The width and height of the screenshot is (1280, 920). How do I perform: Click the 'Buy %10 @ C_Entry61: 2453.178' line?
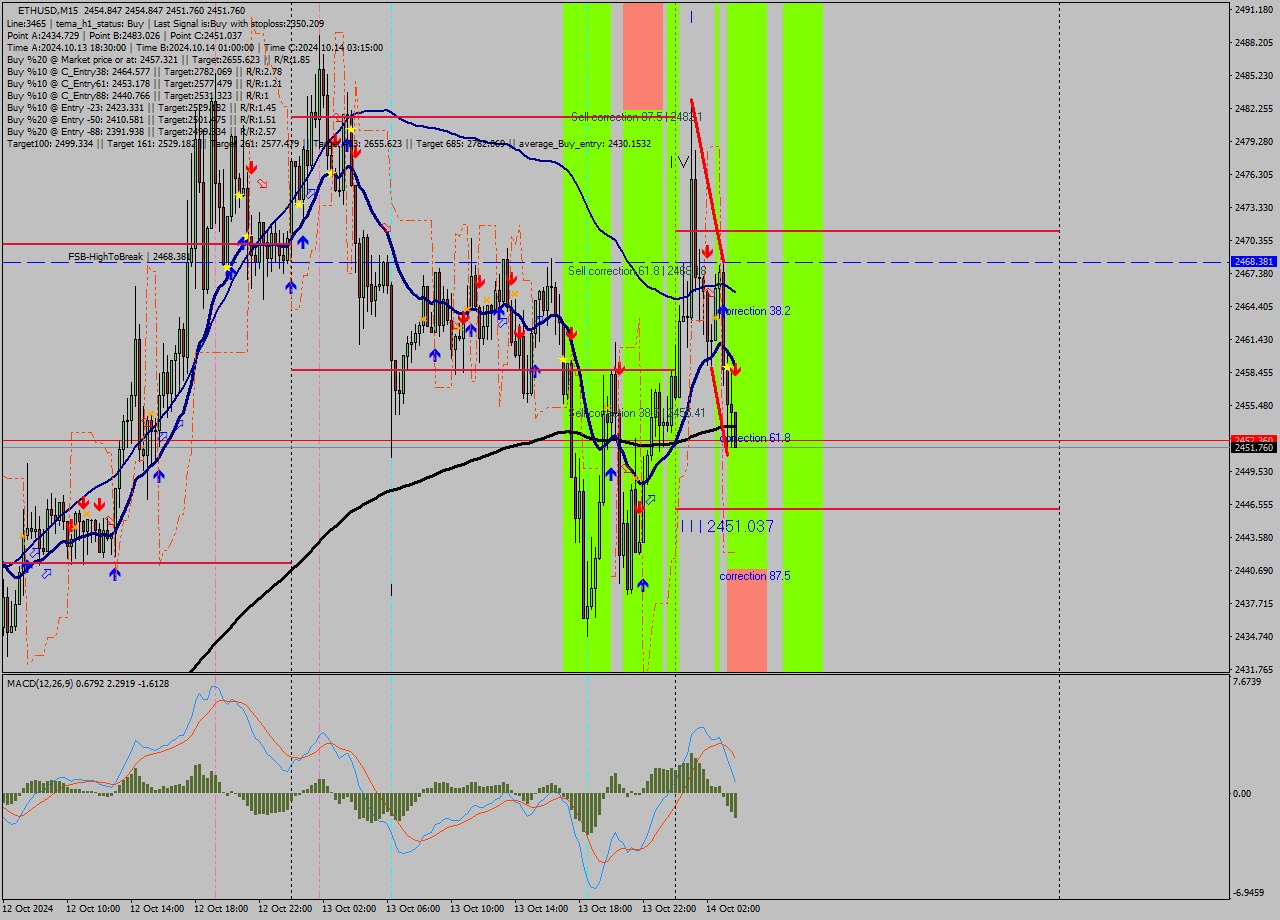[144, 83]
